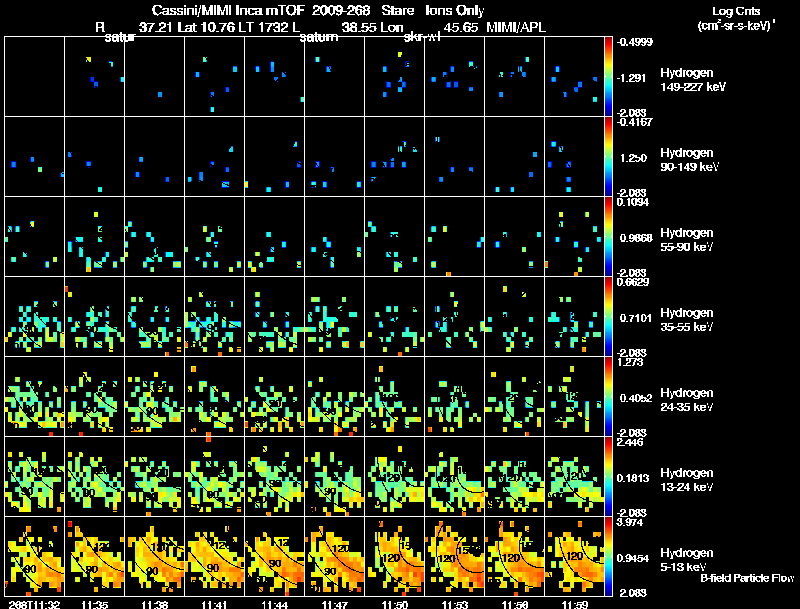
Task: Select the "-0.4167" color scale value
Action: coord(635,122)
